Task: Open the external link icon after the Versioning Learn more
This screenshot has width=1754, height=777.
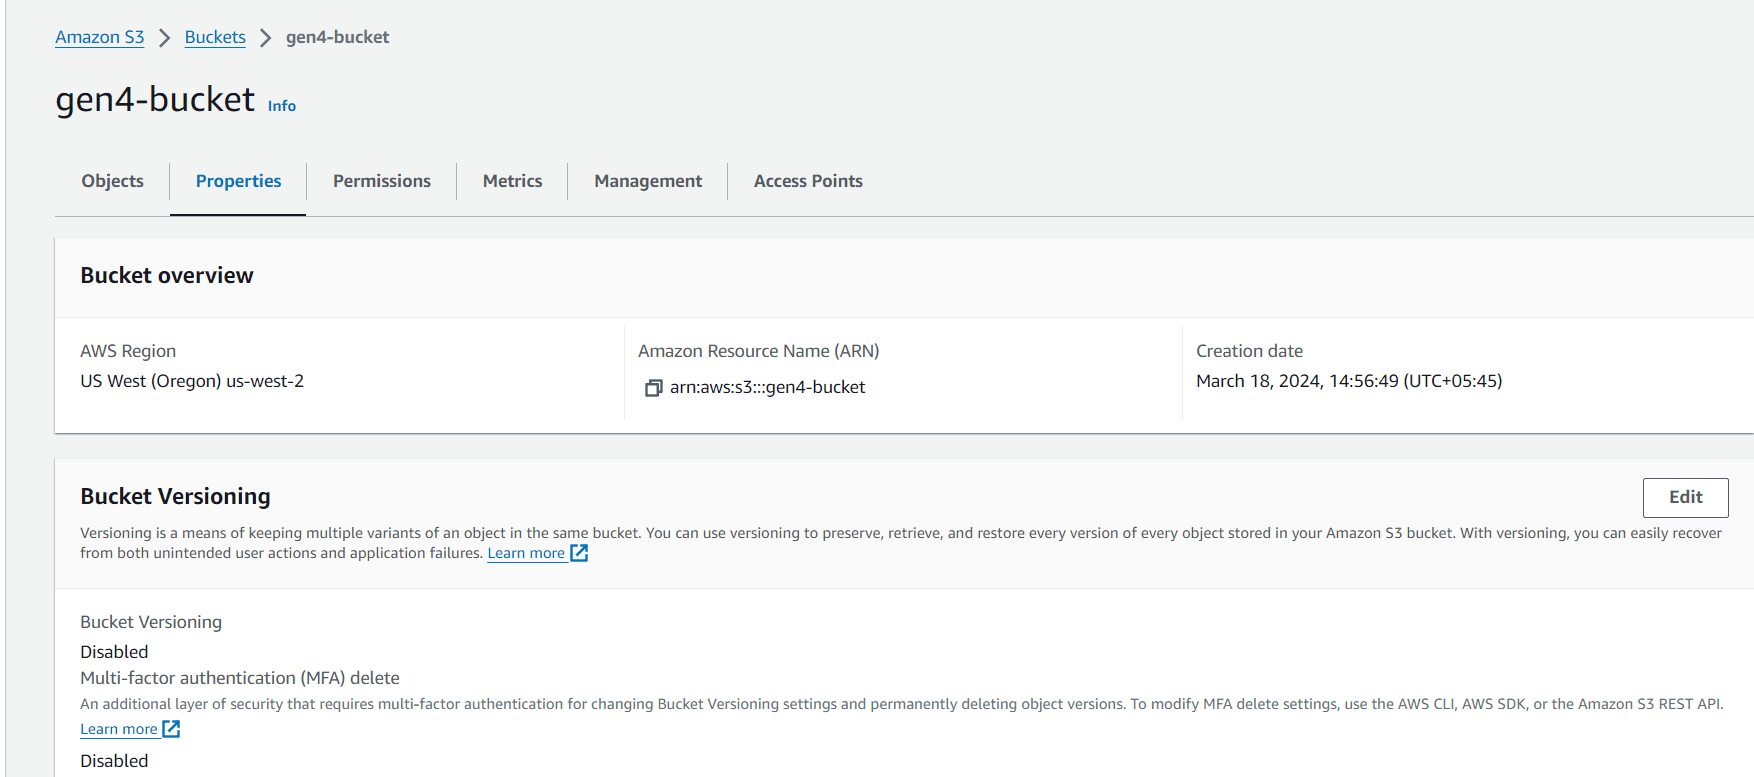Action: pos(579,553)
